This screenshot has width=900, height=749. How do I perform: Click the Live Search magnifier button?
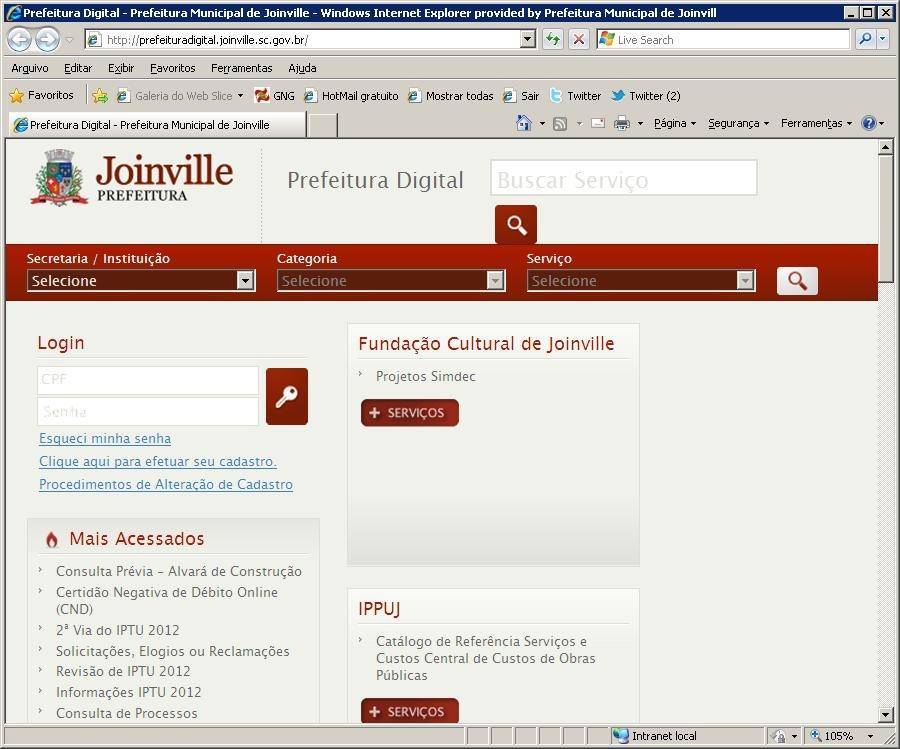[x=864, y=40]
